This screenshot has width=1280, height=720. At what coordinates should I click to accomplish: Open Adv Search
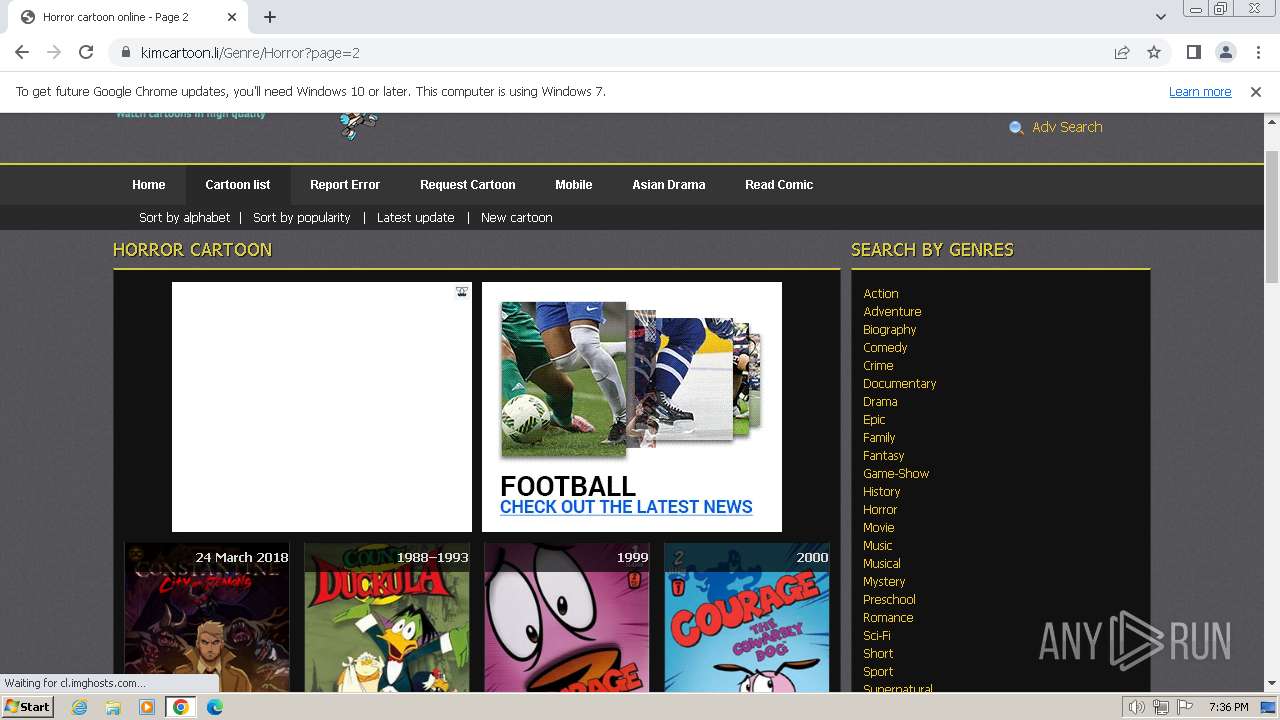(x=1067, y=127)
